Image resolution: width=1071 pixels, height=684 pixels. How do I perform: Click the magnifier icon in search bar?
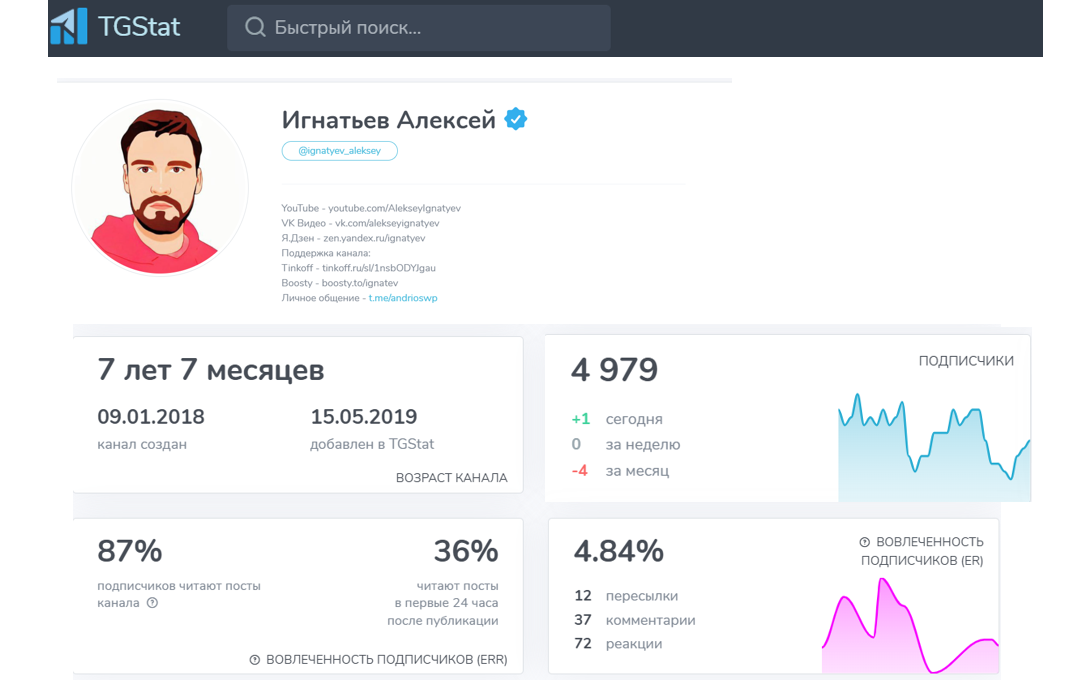[x=256, y=28]
